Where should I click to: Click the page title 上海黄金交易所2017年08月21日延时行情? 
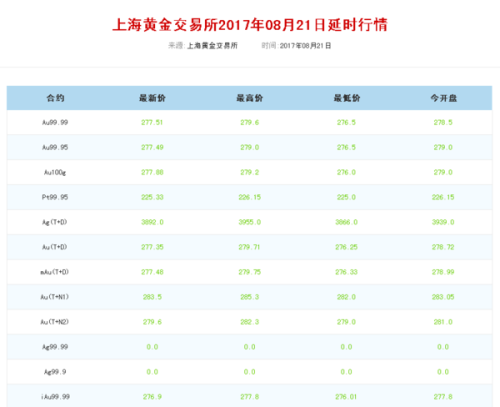pyautogui.click(x=250, y=25)
